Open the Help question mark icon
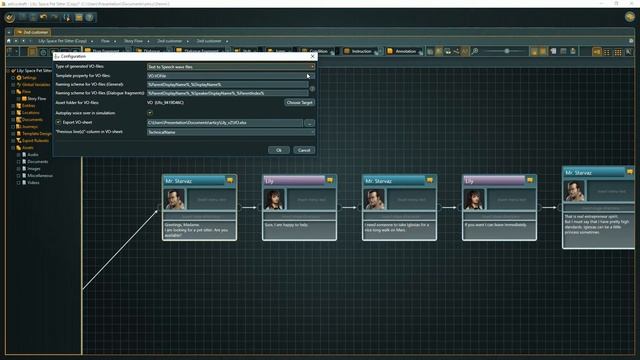640x360 pixels. coord(90,17)
